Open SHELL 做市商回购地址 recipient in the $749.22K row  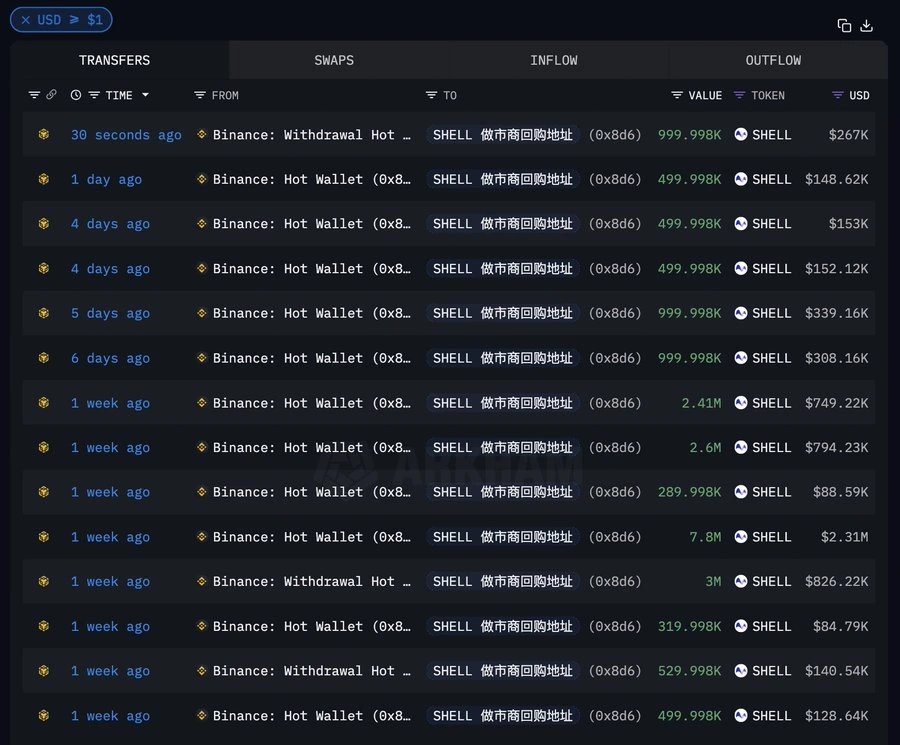coord(503,403)
